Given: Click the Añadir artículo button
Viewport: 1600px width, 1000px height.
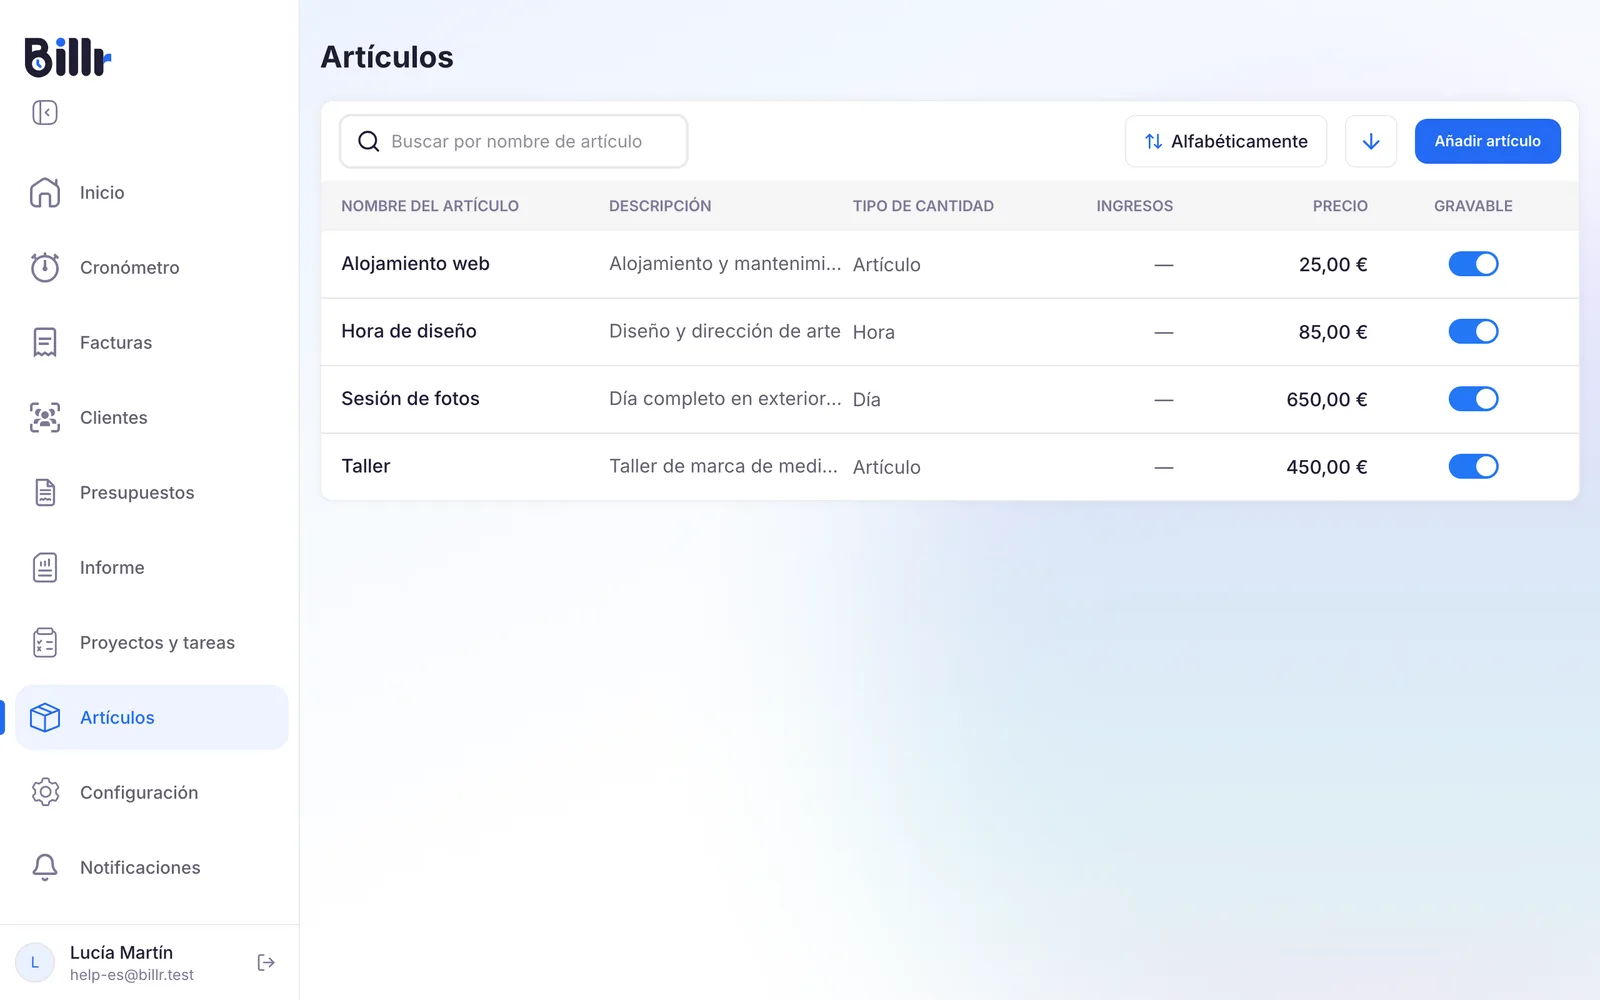Looking at the screenshot, I should pyautogui.click(x=1487, y=141).
